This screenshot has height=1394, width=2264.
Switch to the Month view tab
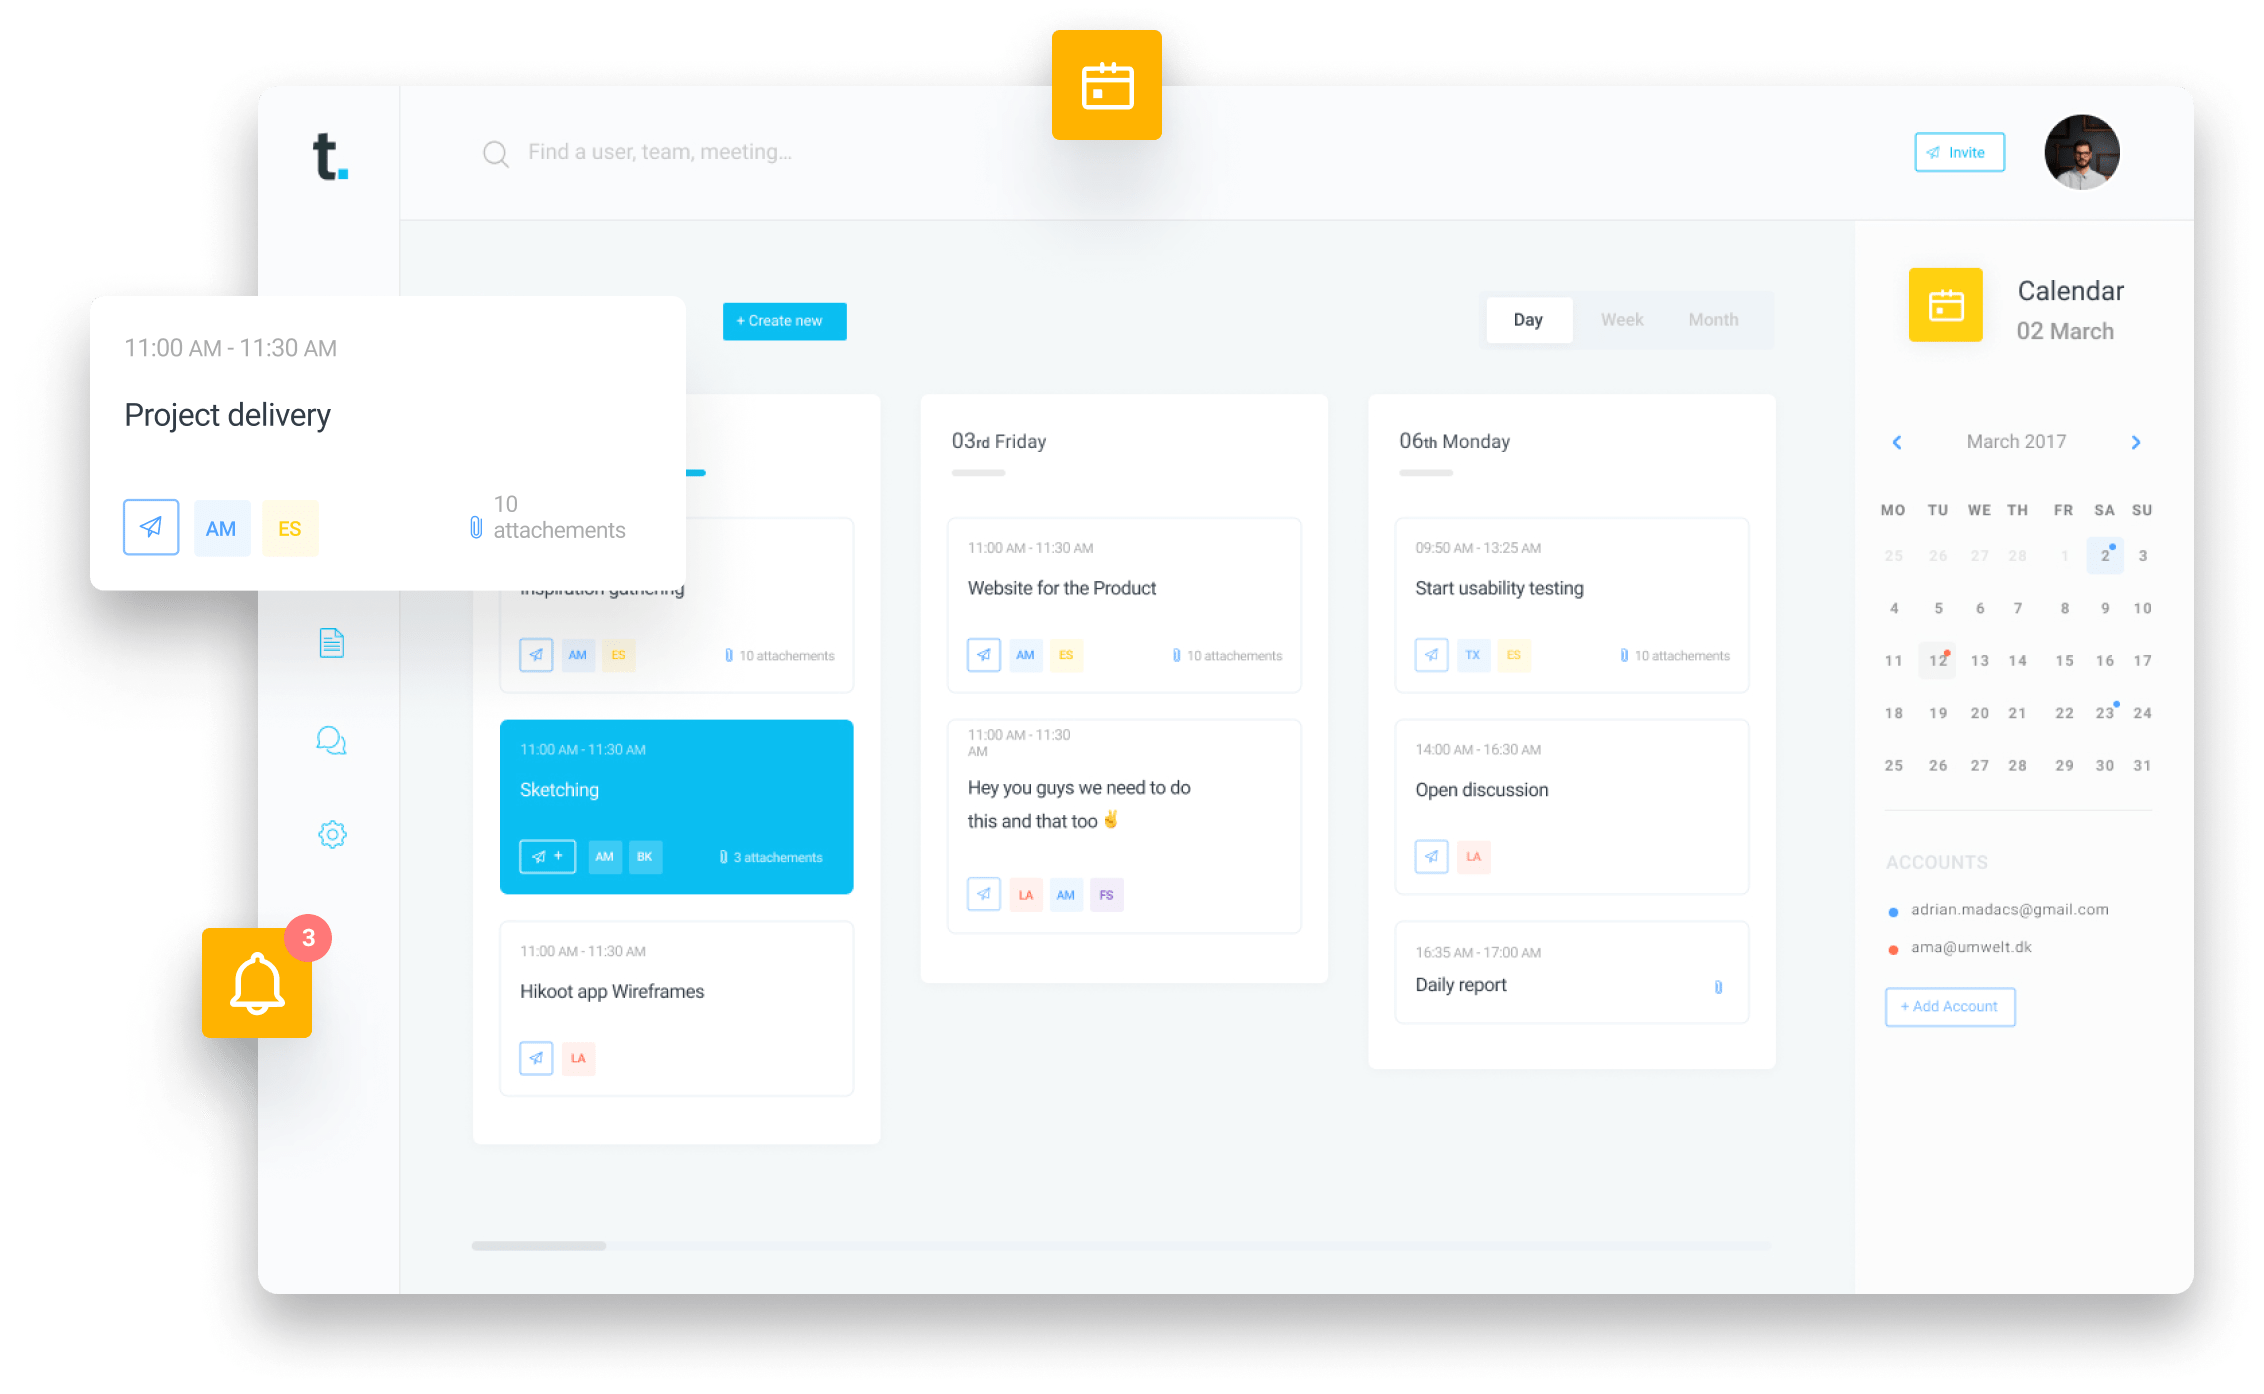(1713, 320)
